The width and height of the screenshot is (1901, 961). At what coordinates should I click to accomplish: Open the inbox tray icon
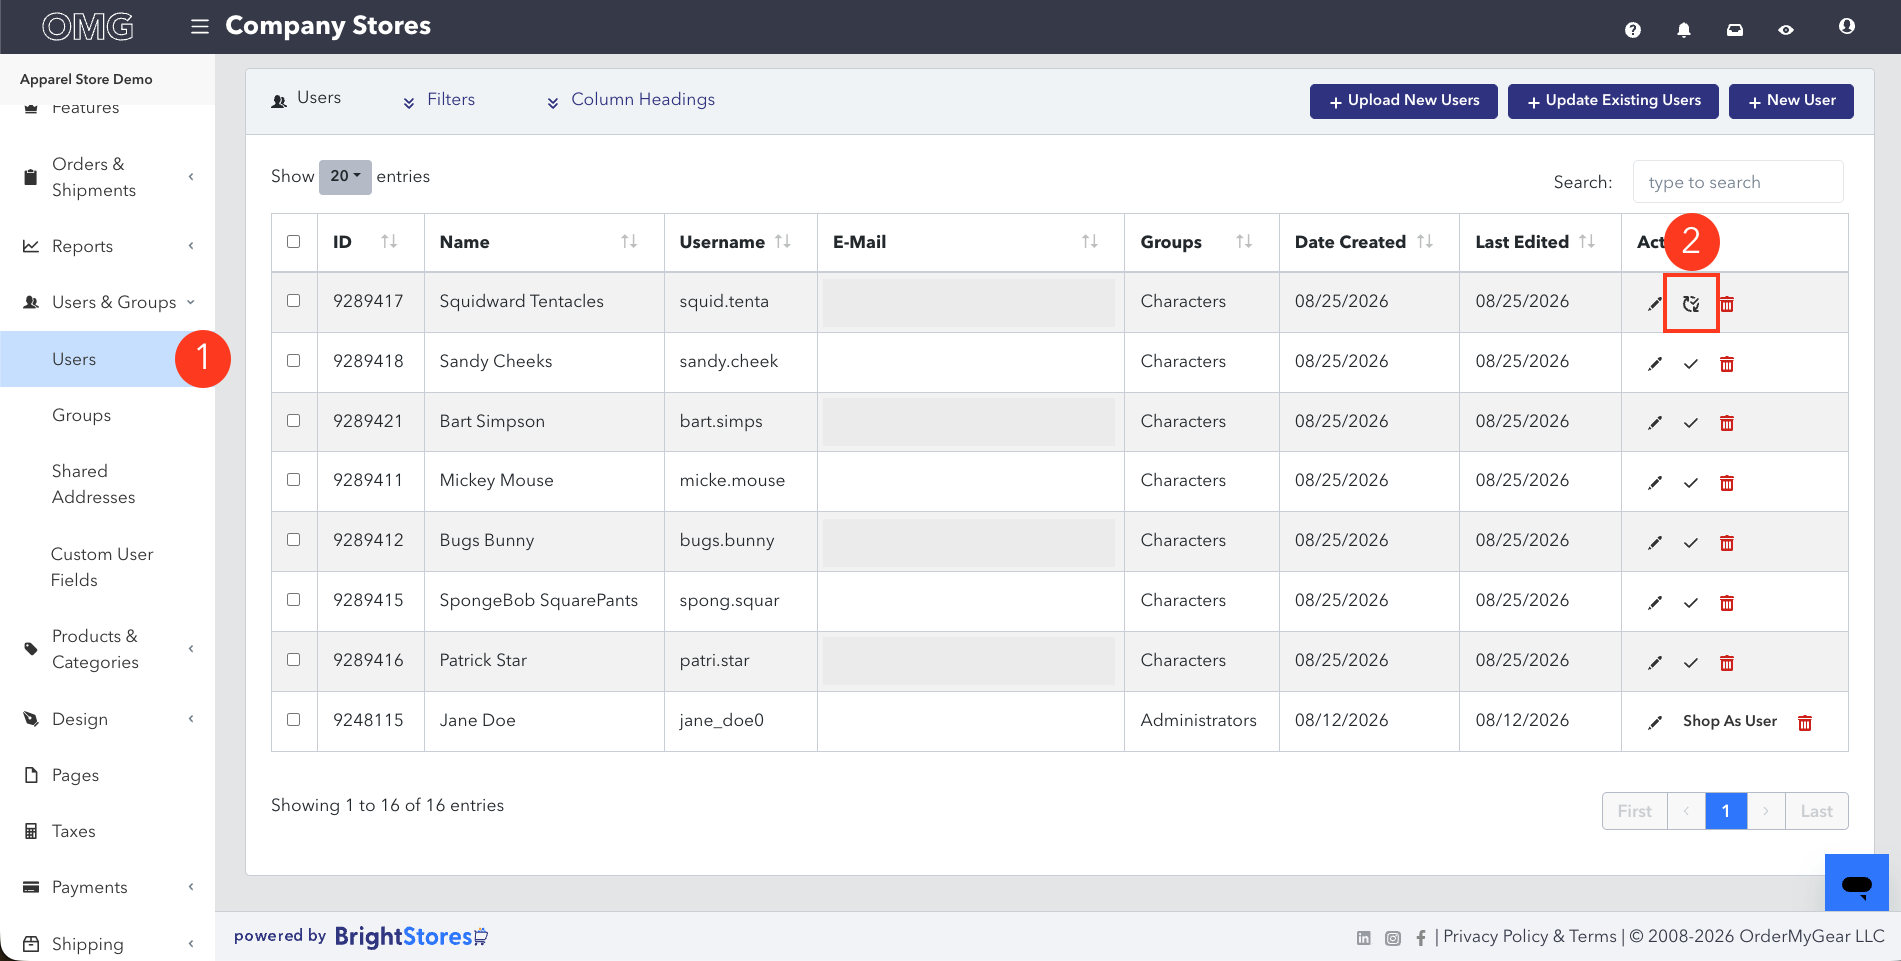click(x=1735, y=30)
